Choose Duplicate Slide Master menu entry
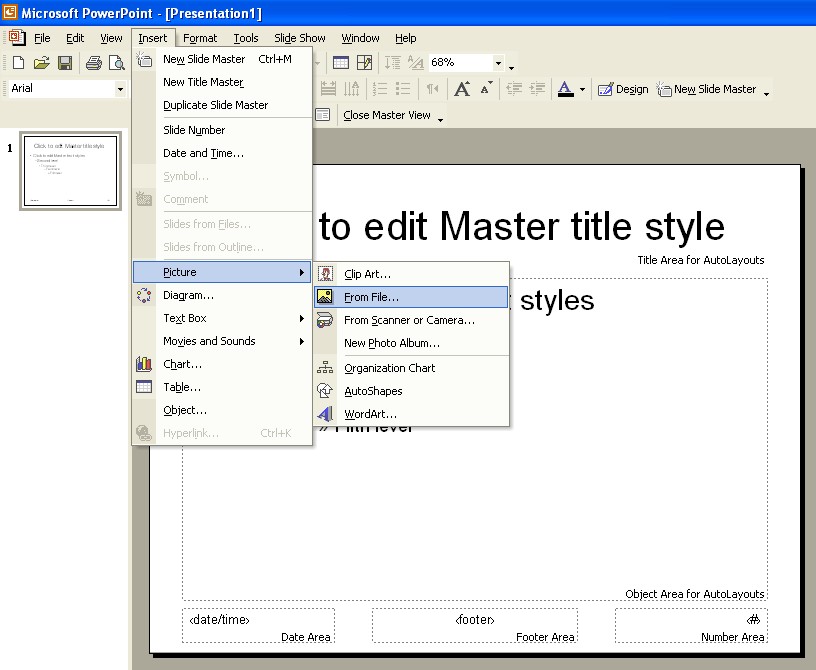Image resolution: width=816 pixels, height=670 pixels. point(222,105)
